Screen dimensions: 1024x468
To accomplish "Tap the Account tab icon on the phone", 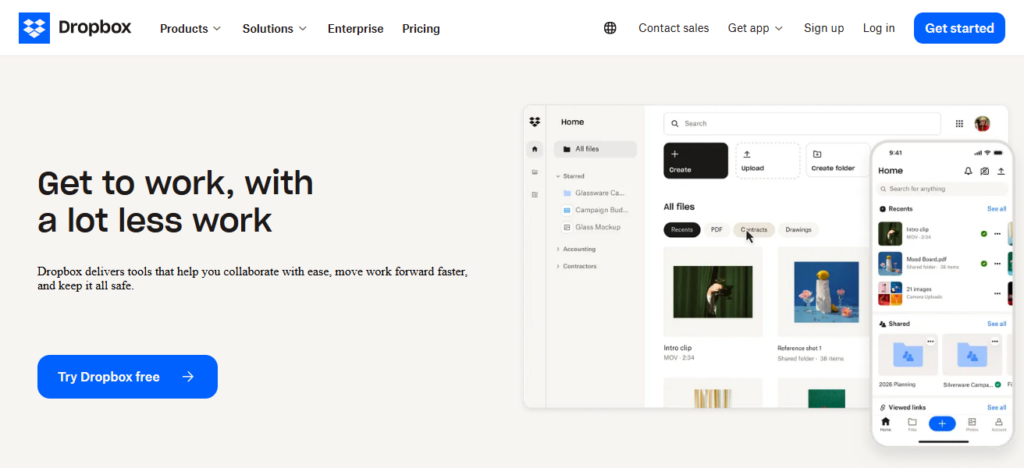I will point(999,422).
